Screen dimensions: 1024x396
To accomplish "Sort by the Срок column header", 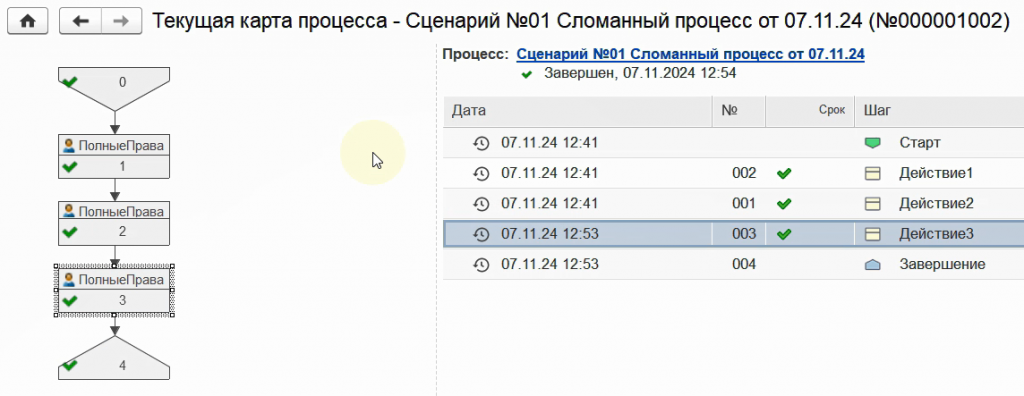I will click(x=810, y=111).
